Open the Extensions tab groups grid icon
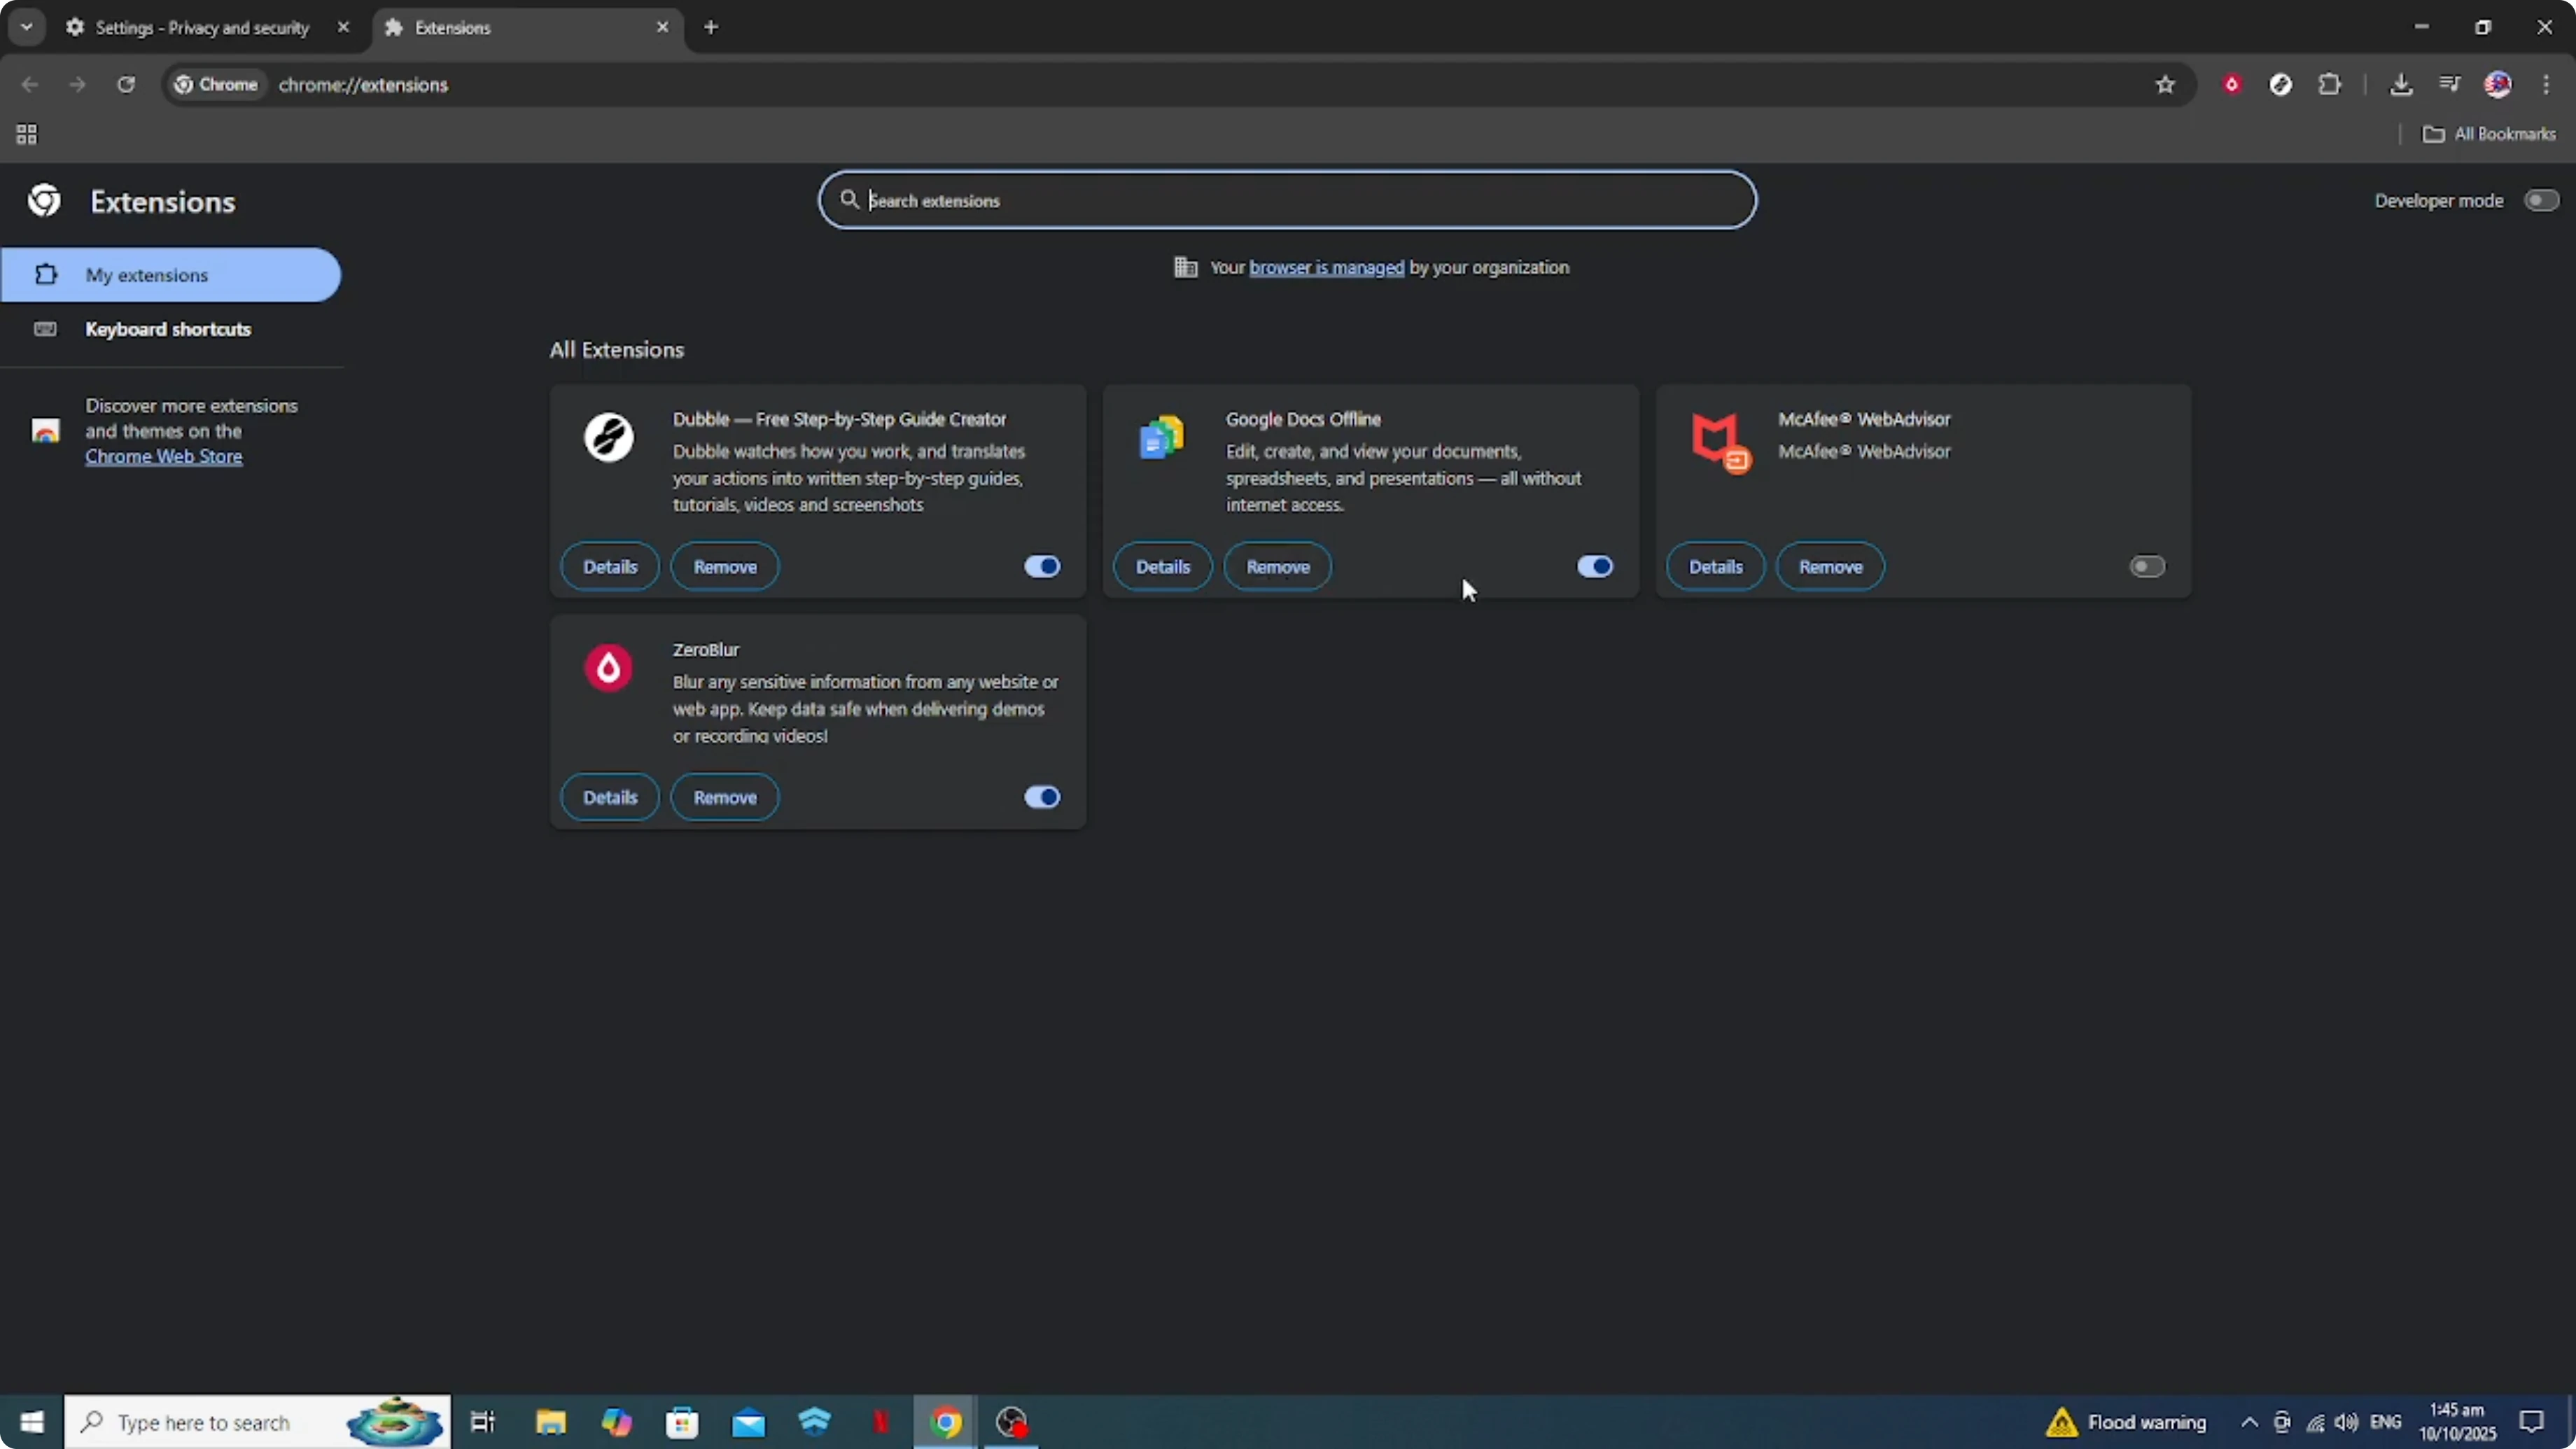The image size is (2576, 1449). [x=26, y=134]
